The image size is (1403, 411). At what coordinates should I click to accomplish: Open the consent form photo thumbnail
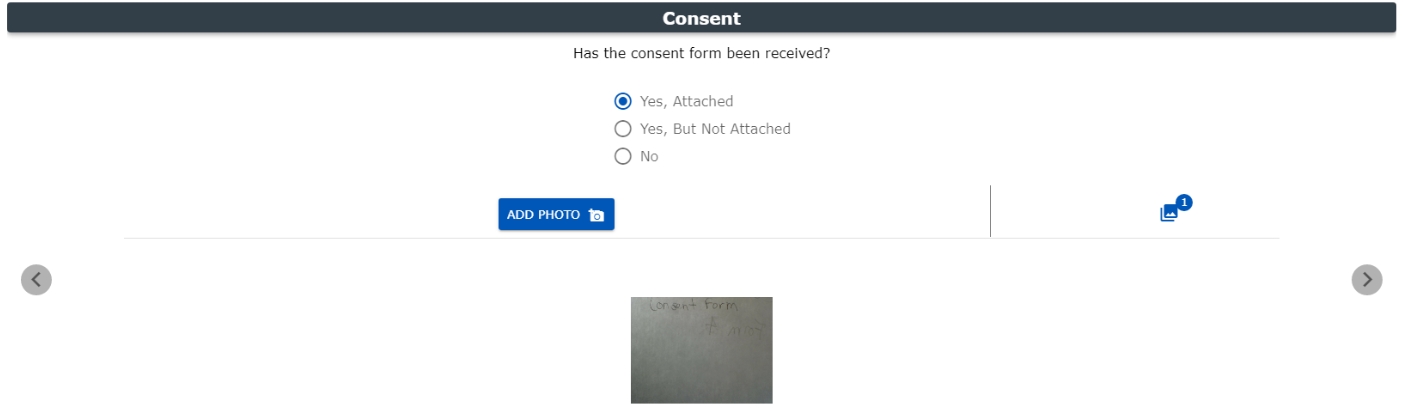click(701, 350)
